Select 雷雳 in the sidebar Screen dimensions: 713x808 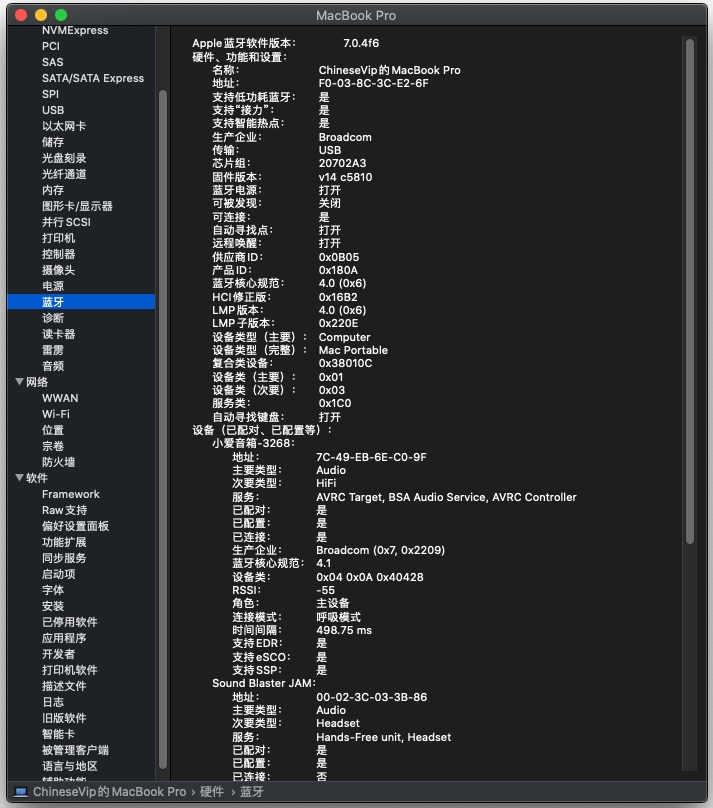(x=53, y=350)
